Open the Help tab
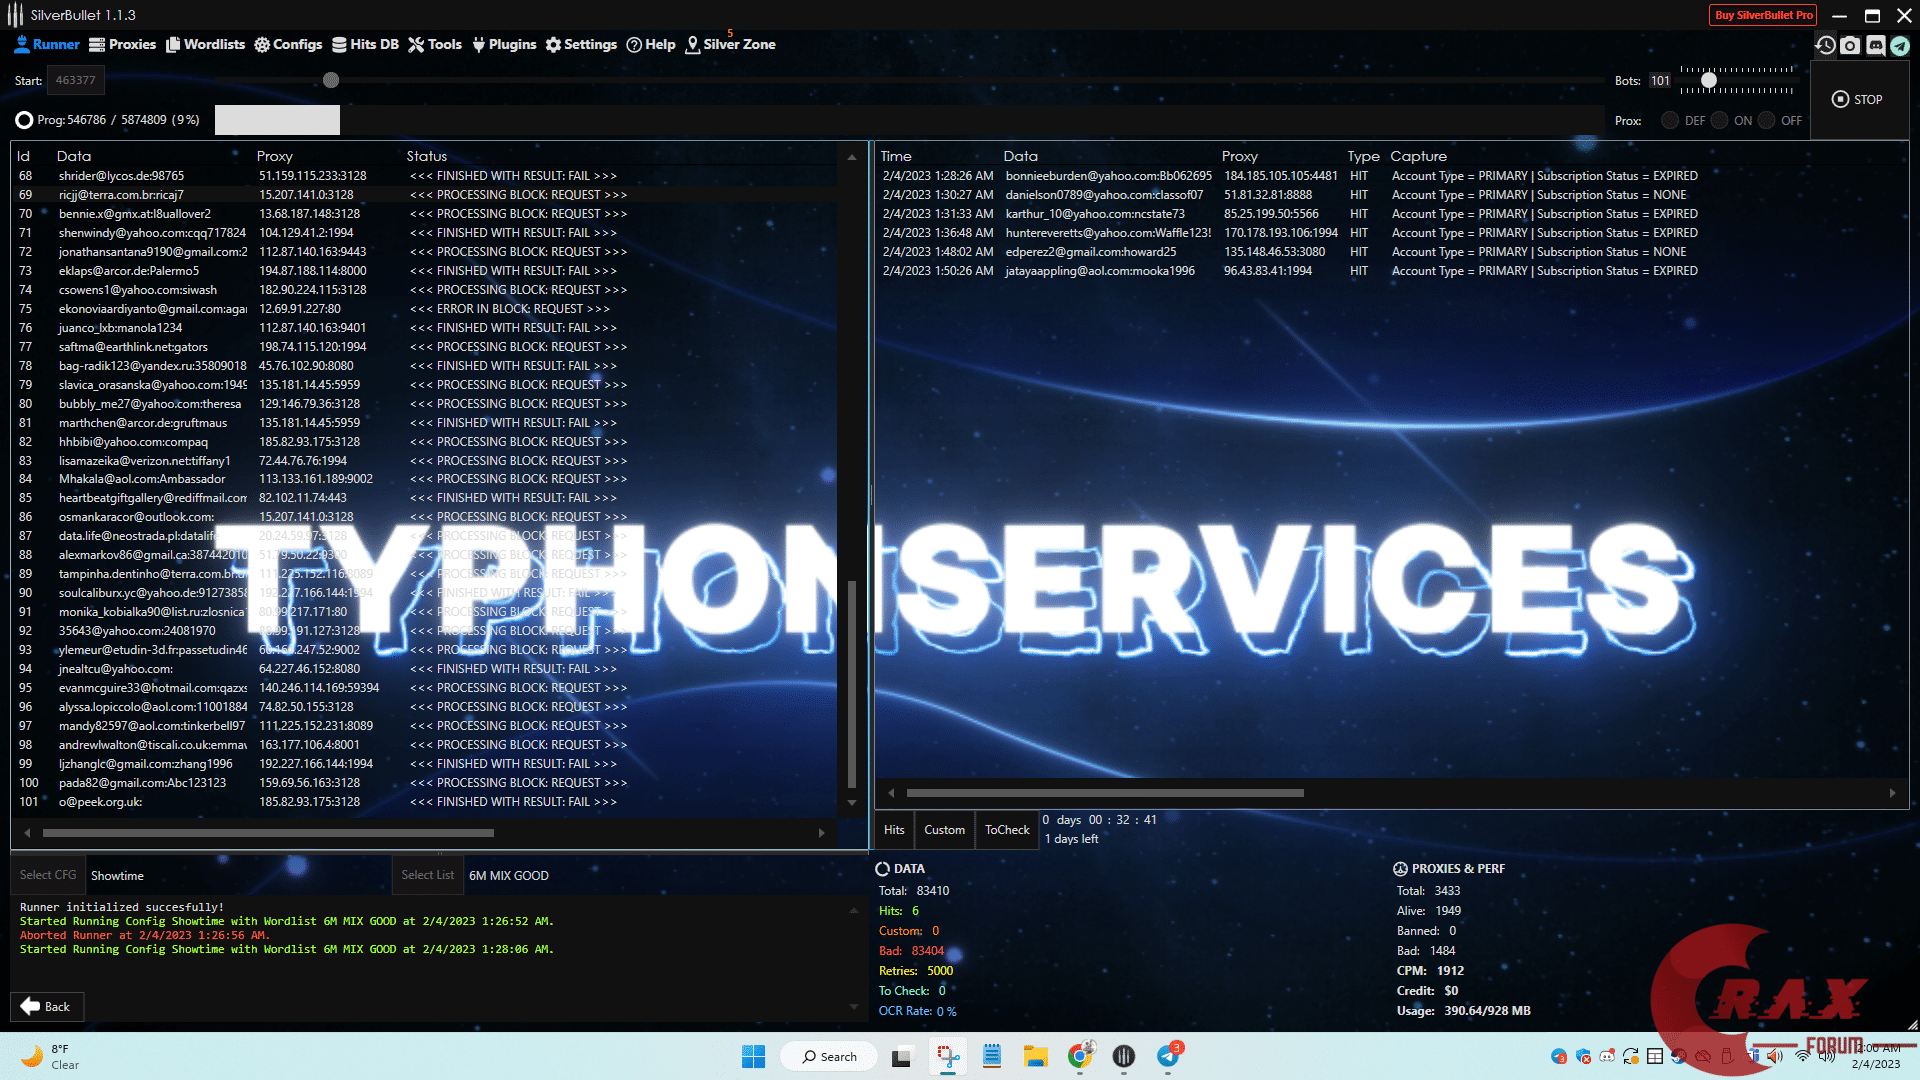Screen dimensions: 1920x1080 point(651,45)
